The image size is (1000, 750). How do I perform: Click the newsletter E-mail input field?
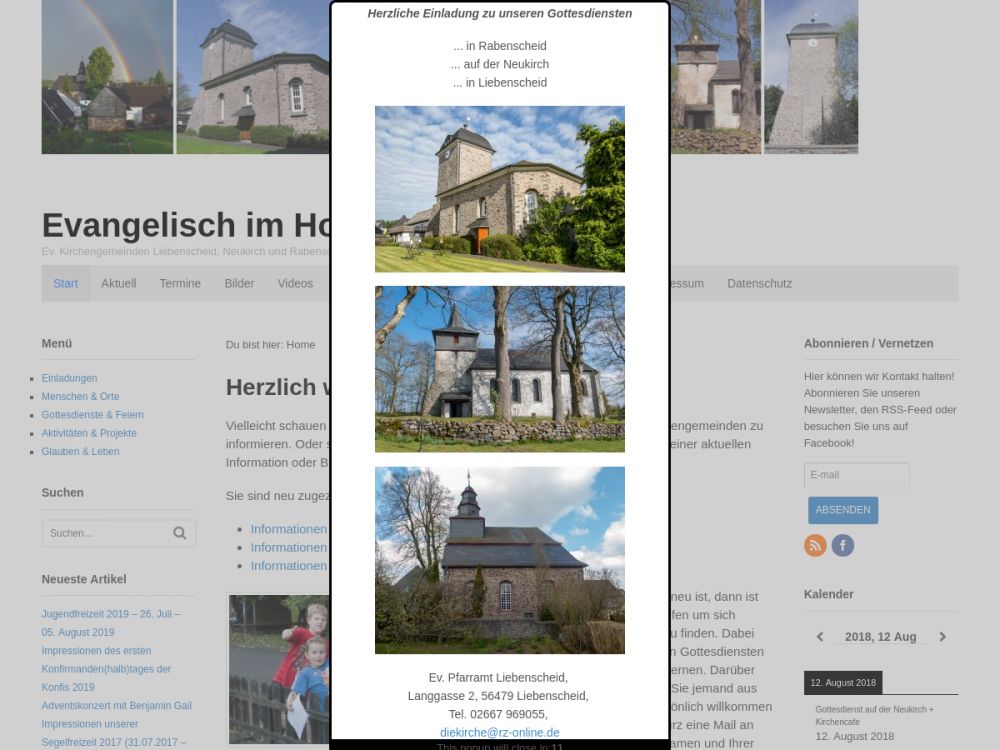(856, 475)
